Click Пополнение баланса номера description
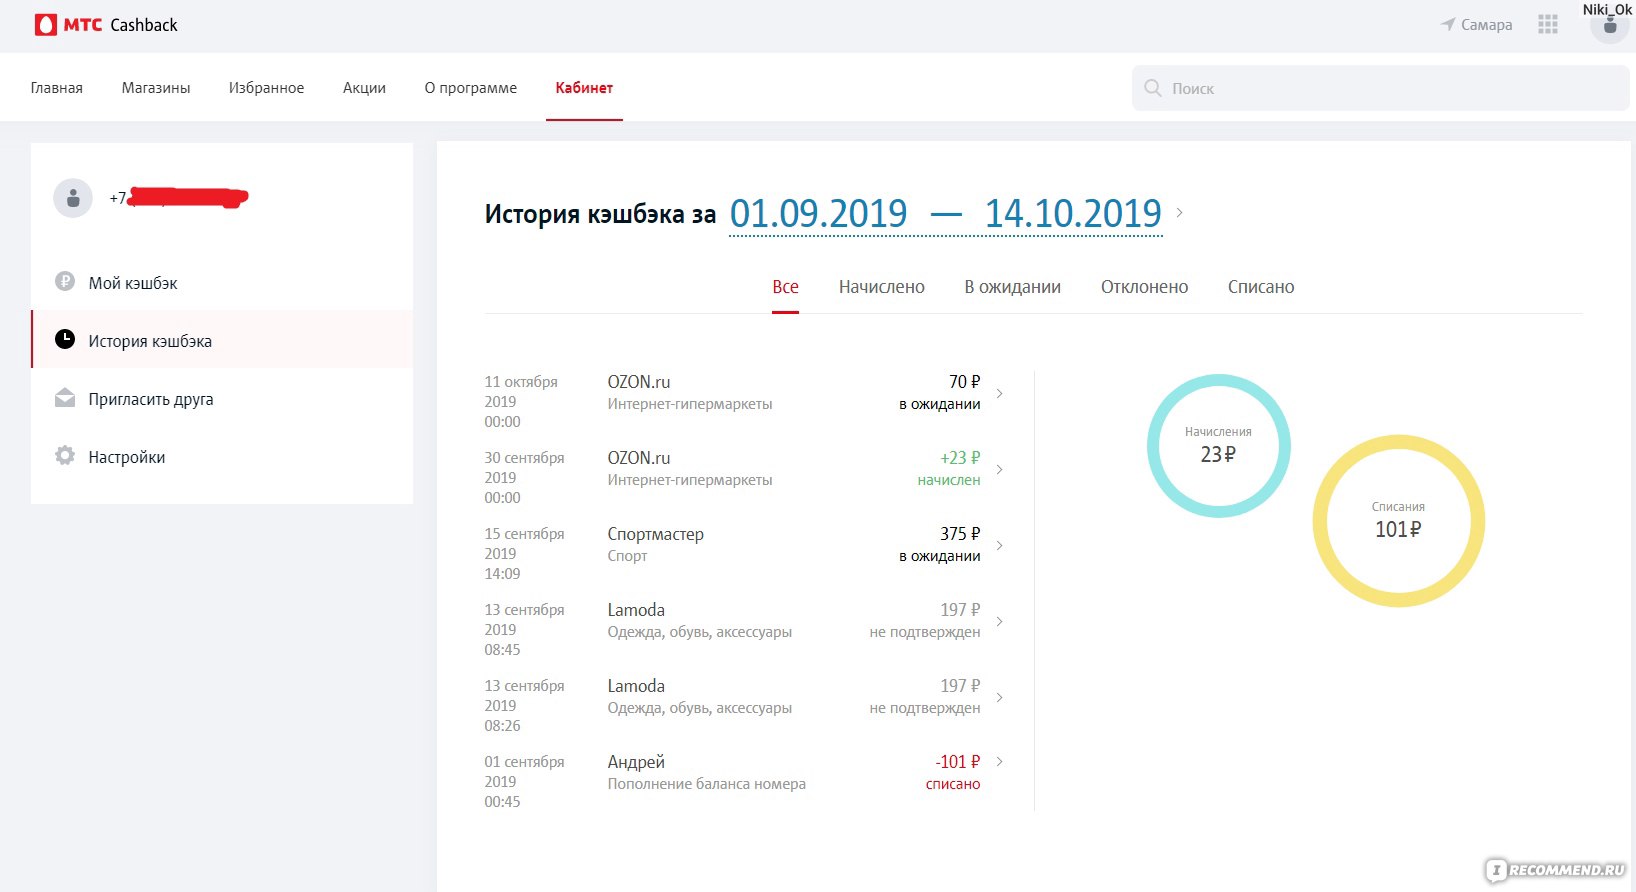This screenshot has width=1636, height=892. pos(707,784)
